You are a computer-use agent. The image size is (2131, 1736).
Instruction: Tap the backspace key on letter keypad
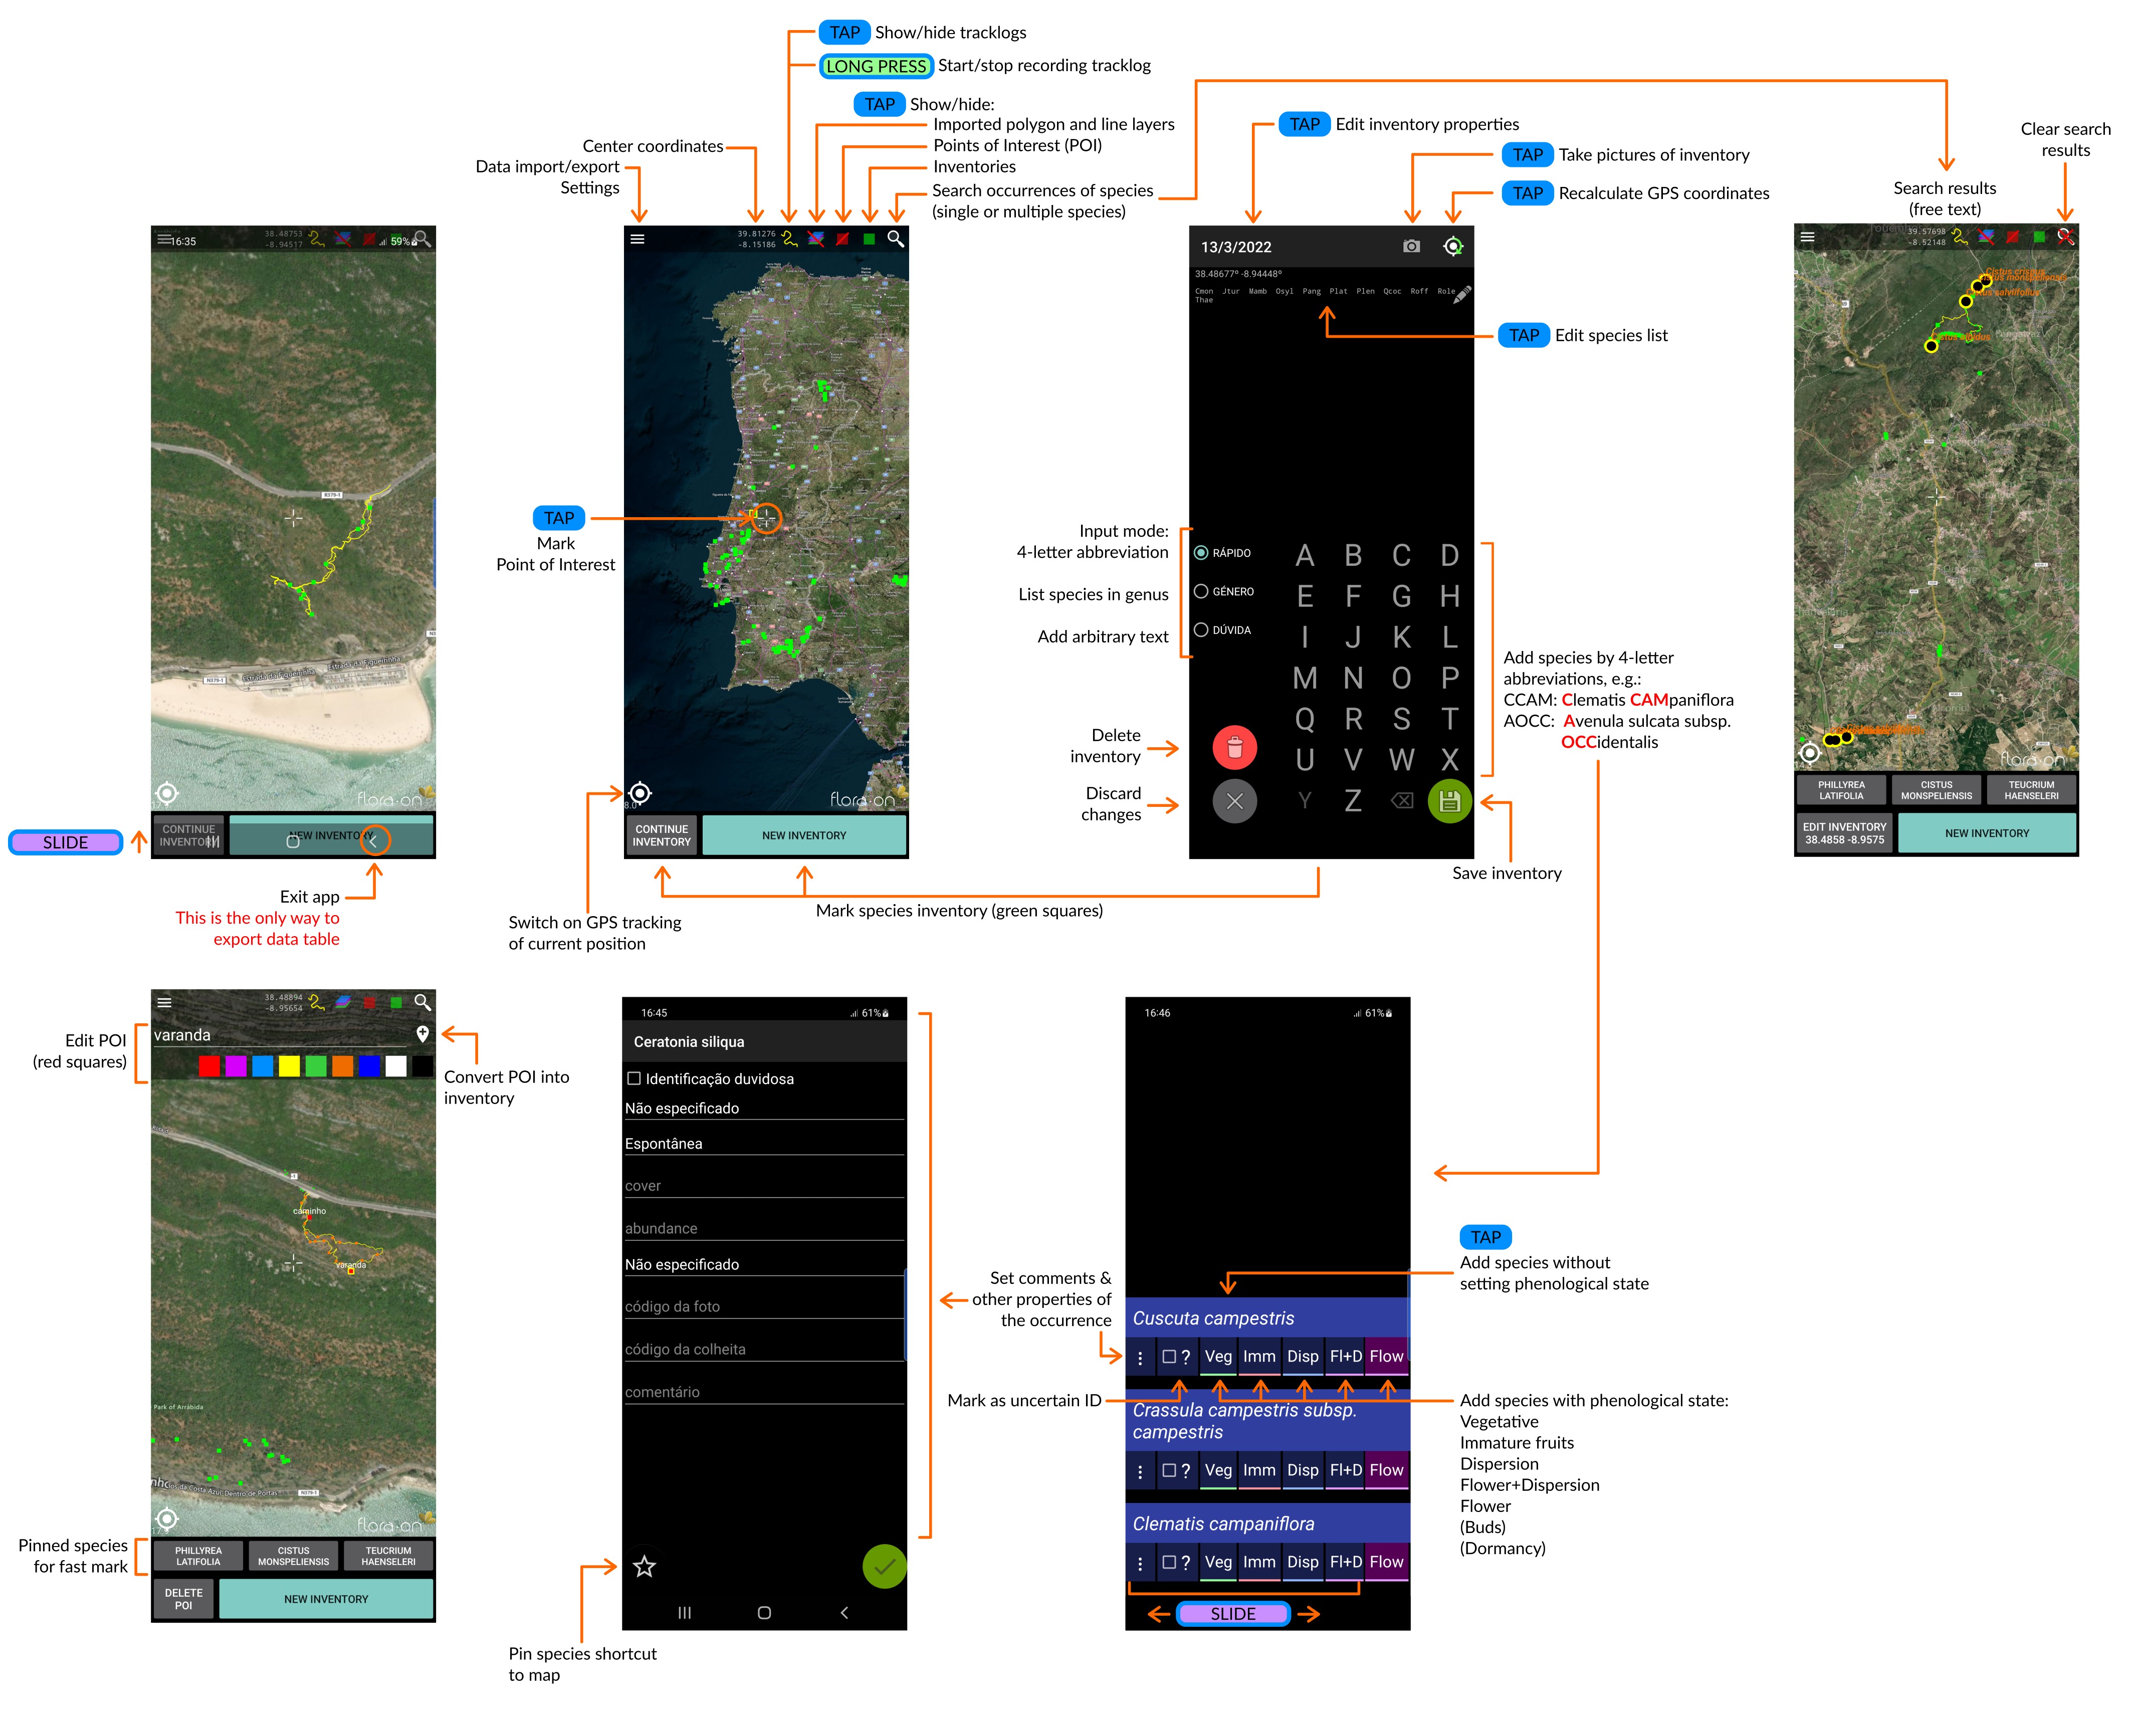(x=1401, y=801)
